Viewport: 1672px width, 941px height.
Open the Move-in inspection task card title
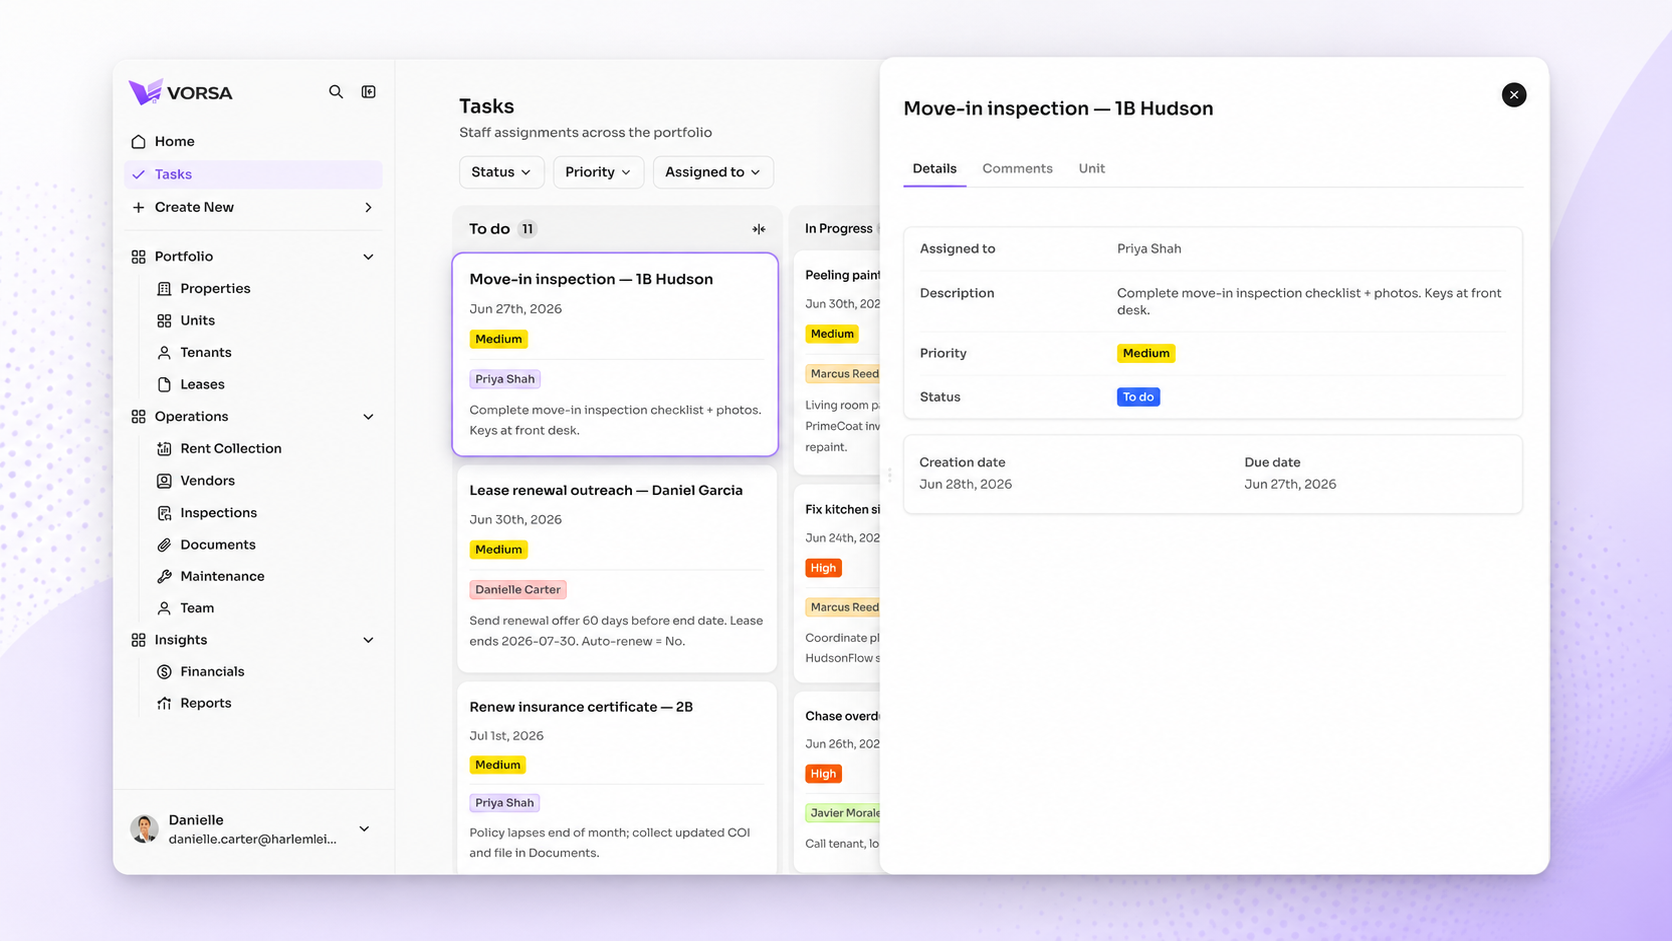(x=591, y=279)
